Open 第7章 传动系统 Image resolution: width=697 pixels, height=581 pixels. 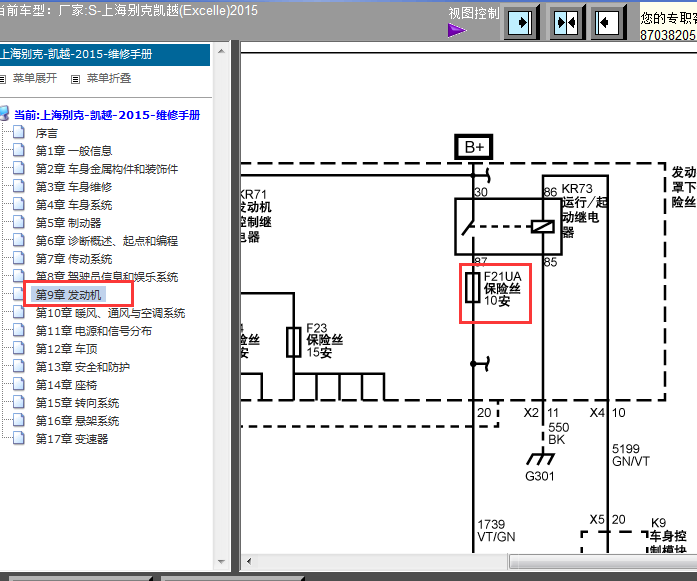tap(74, 259)
